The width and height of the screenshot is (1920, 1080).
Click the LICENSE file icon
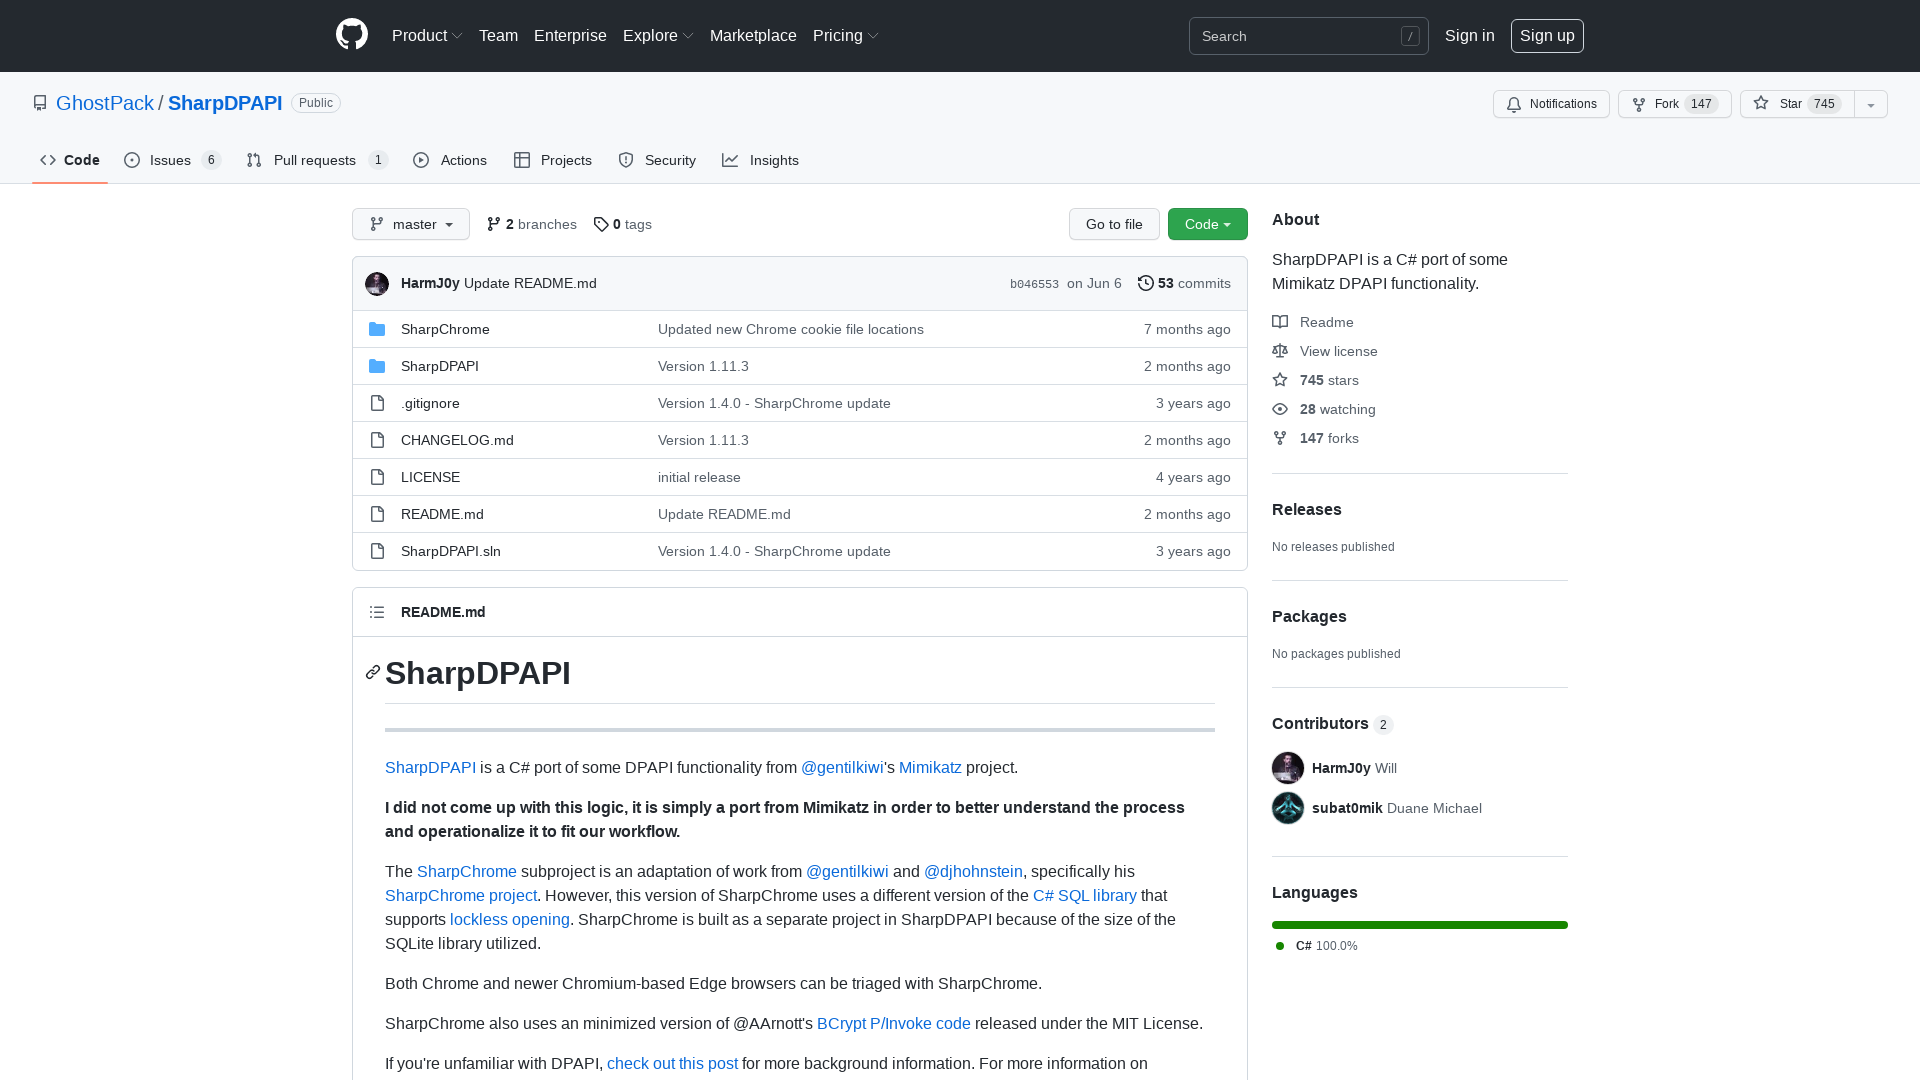[377, 477]
